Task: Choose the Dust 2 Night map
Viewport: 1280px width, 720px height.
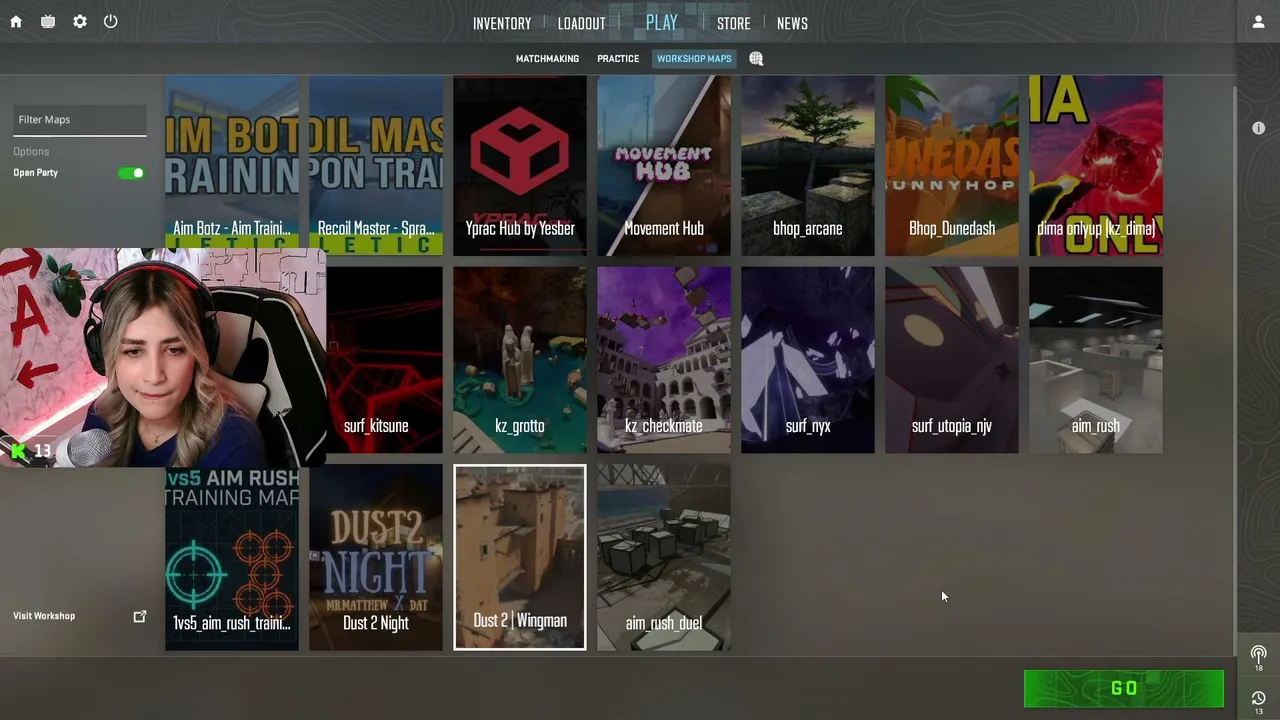Action: click(x=376, y=558)
